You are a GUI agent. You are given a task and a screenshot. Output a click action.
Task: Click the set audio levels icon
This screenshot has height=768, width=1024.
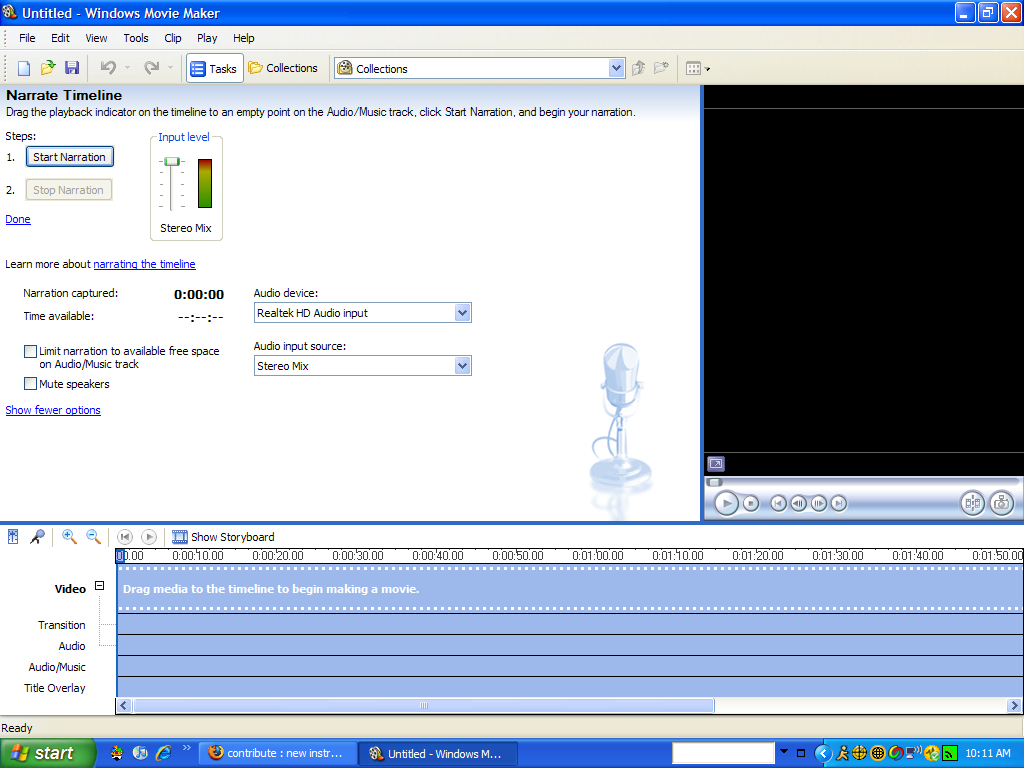[x=13, y=537]
